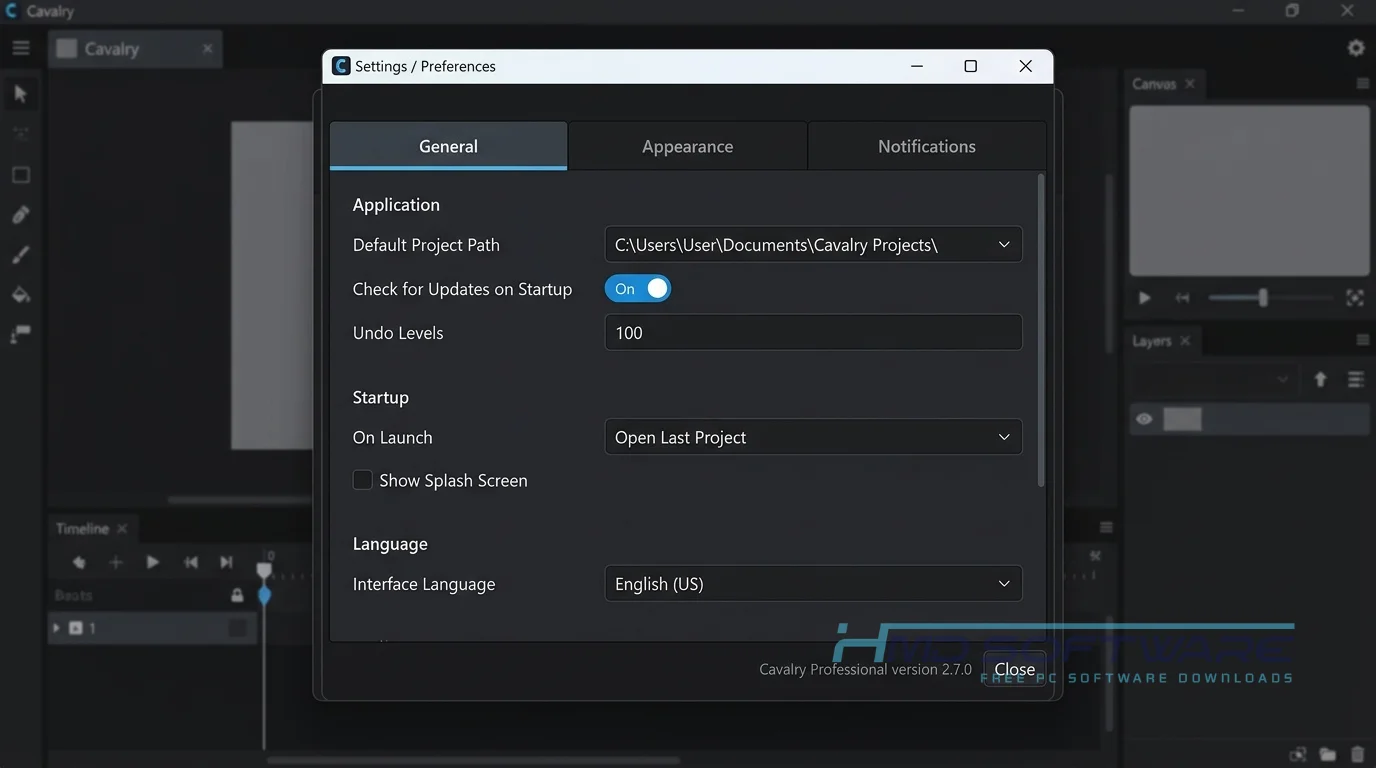Click the Cavalry app logo in main title bar
Image resolution: width=1376 pixels, height=768 pixels.
[x=11, y=11]
